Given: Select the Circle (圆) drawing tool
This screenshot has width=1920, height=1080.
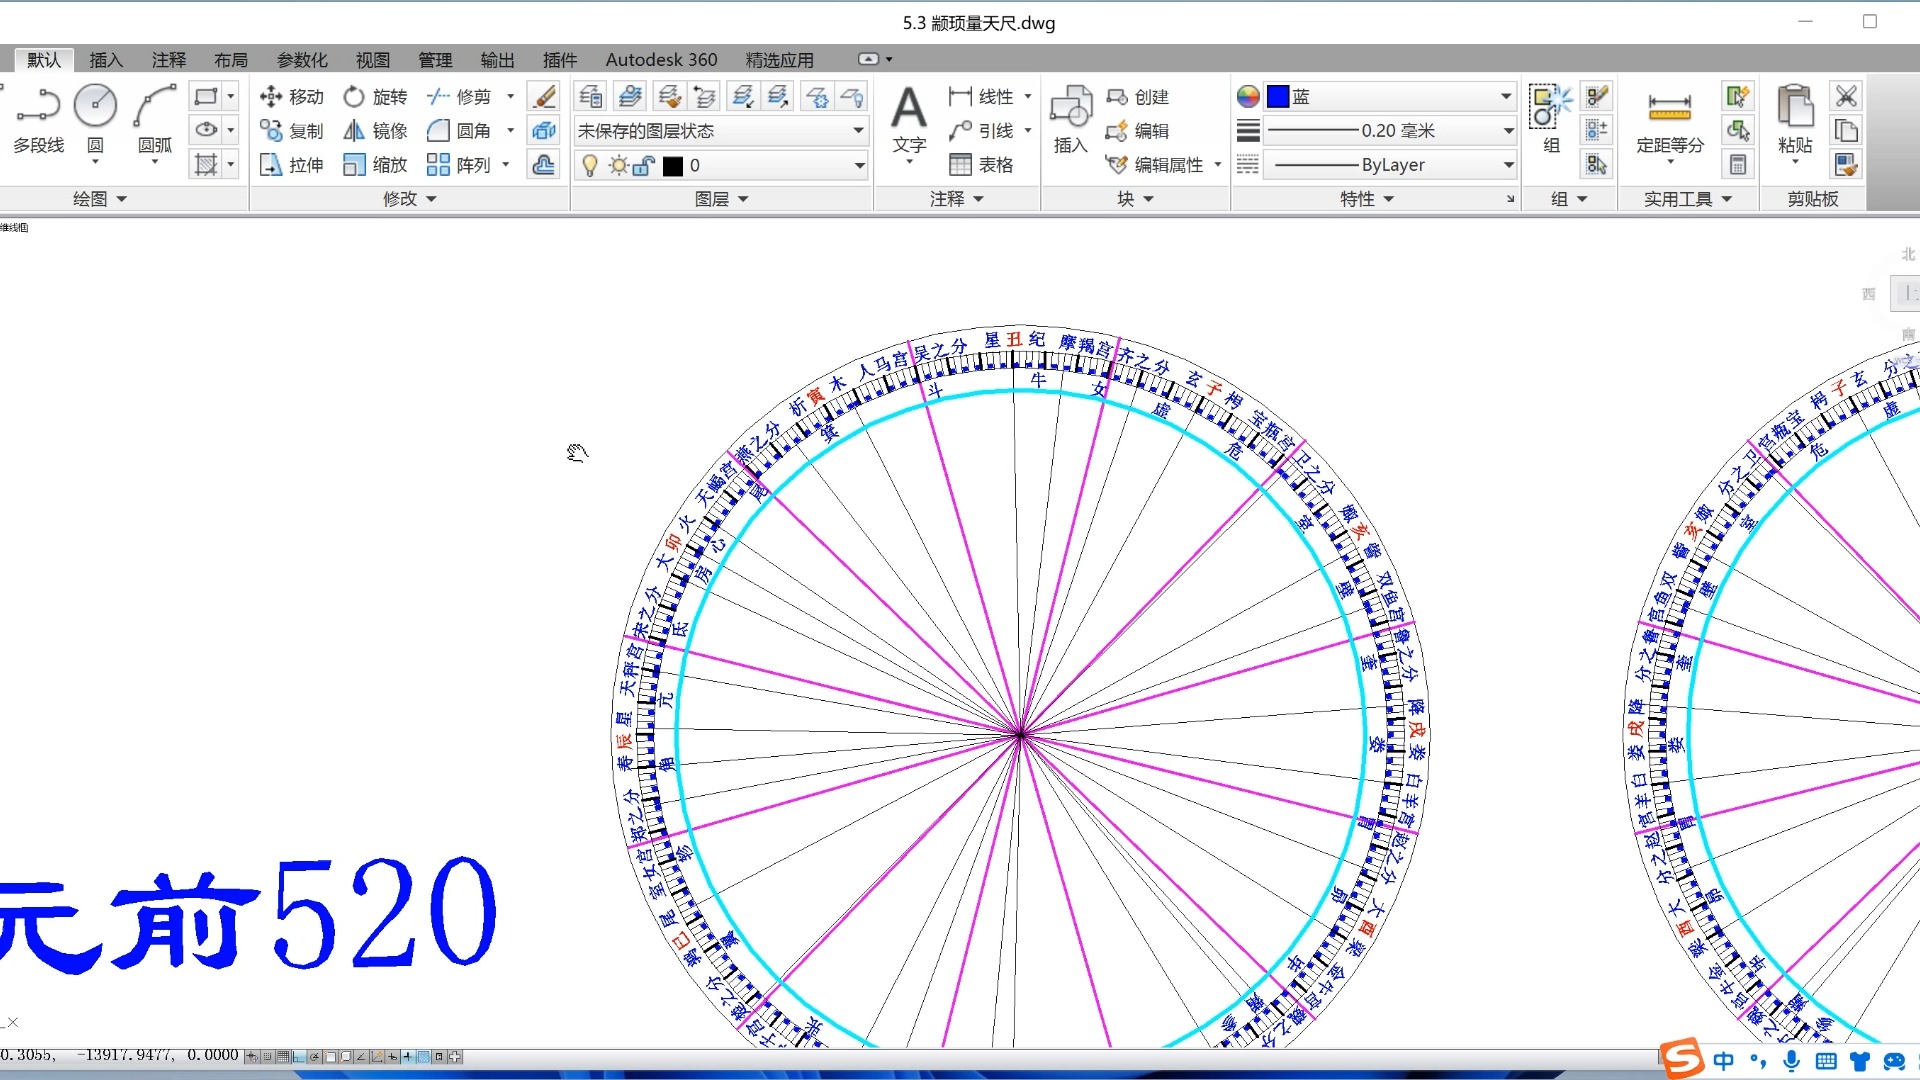Looking at the screenshot, I should coord(96,120).
